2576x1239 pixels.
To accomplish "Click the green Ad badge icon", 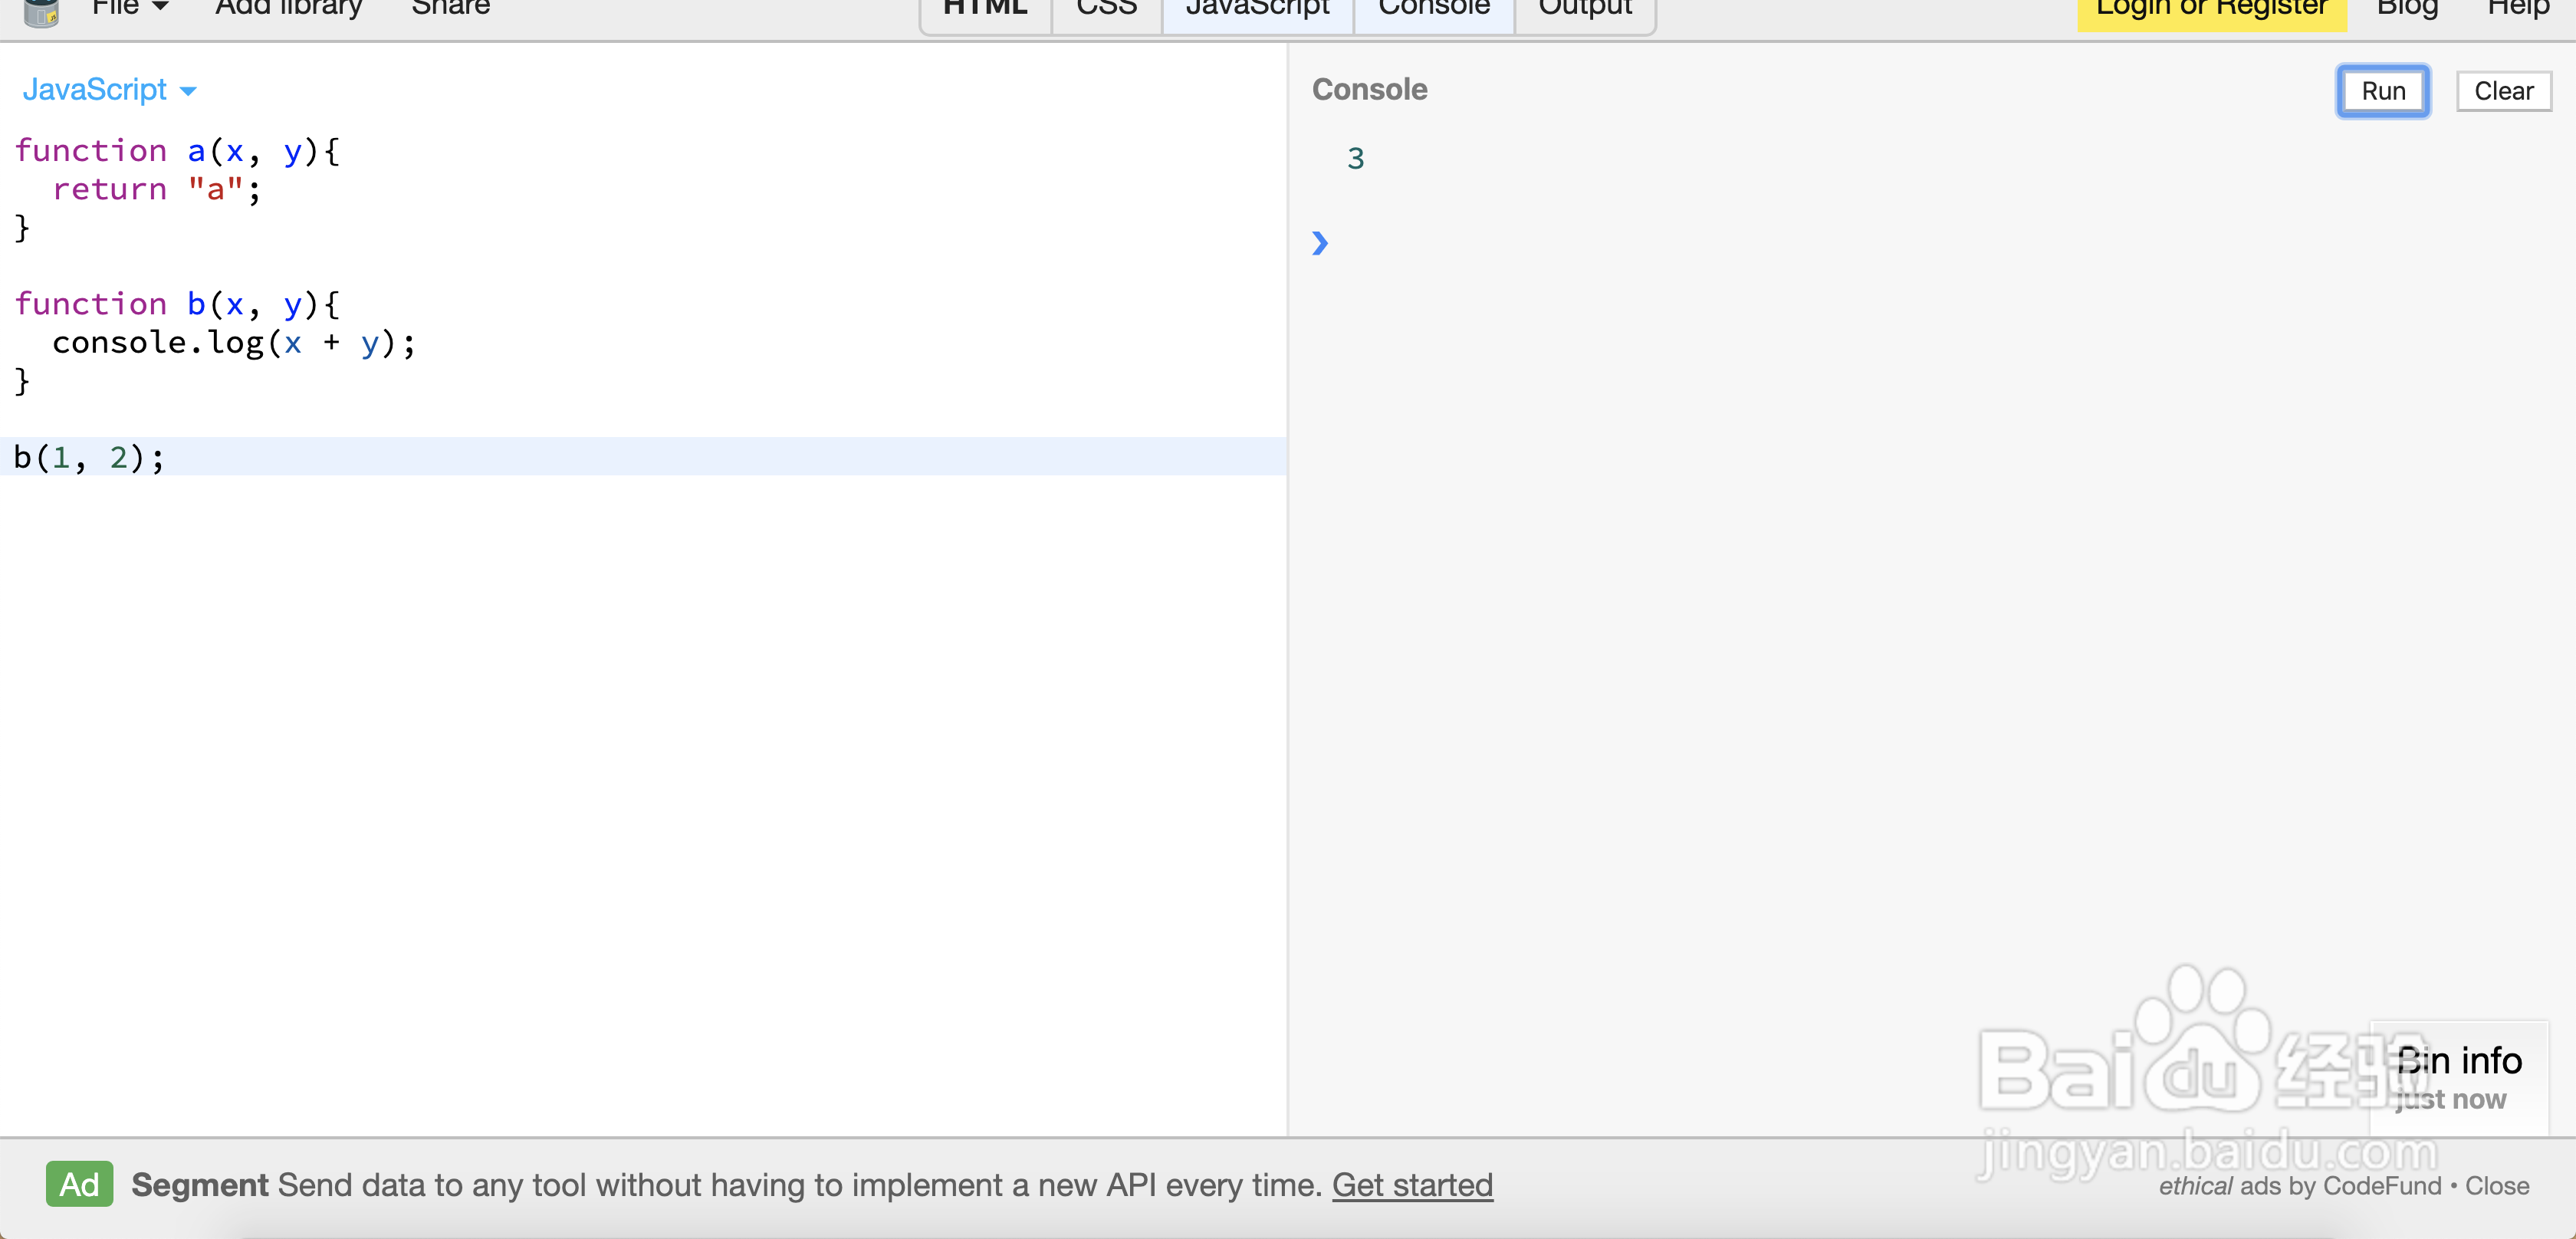I will 79,1184.
